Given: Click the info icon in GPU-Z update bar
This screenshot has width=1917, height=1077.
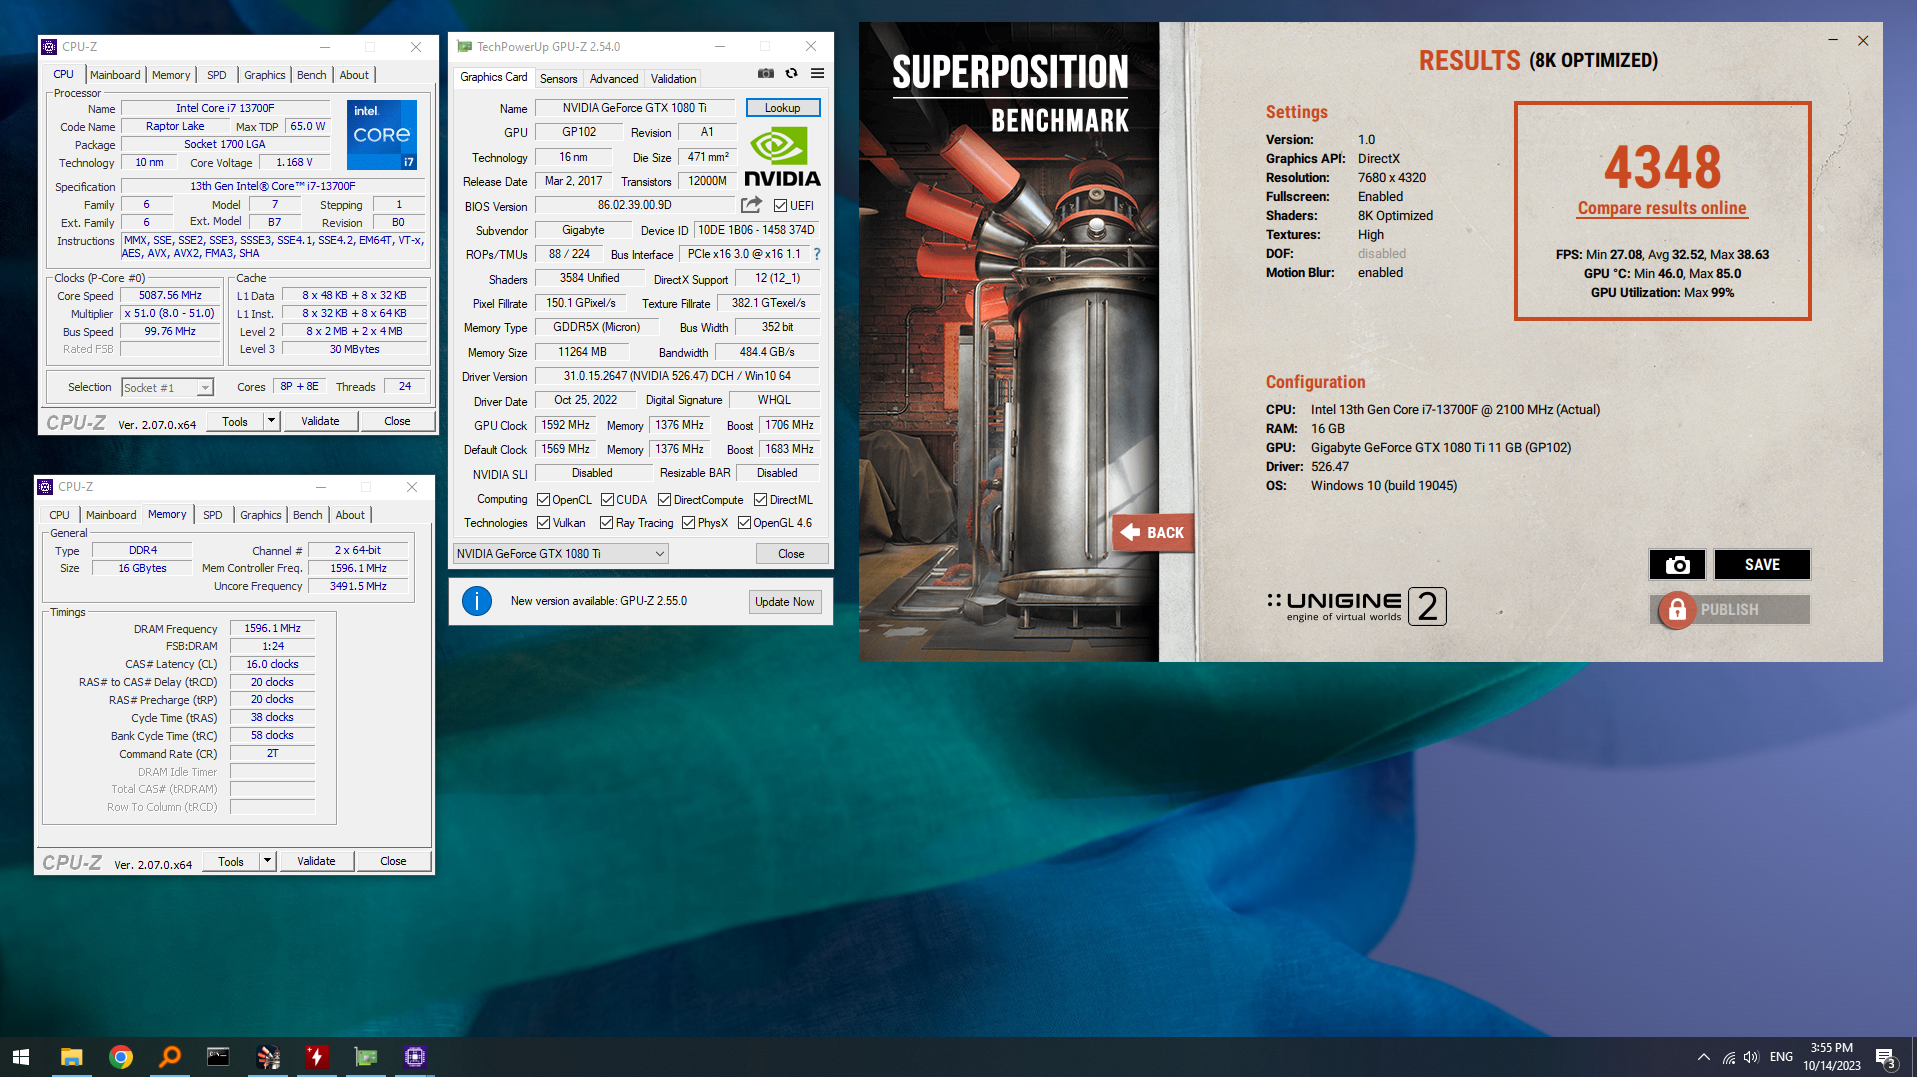Looking at the screenshot, I should point(477,601).
